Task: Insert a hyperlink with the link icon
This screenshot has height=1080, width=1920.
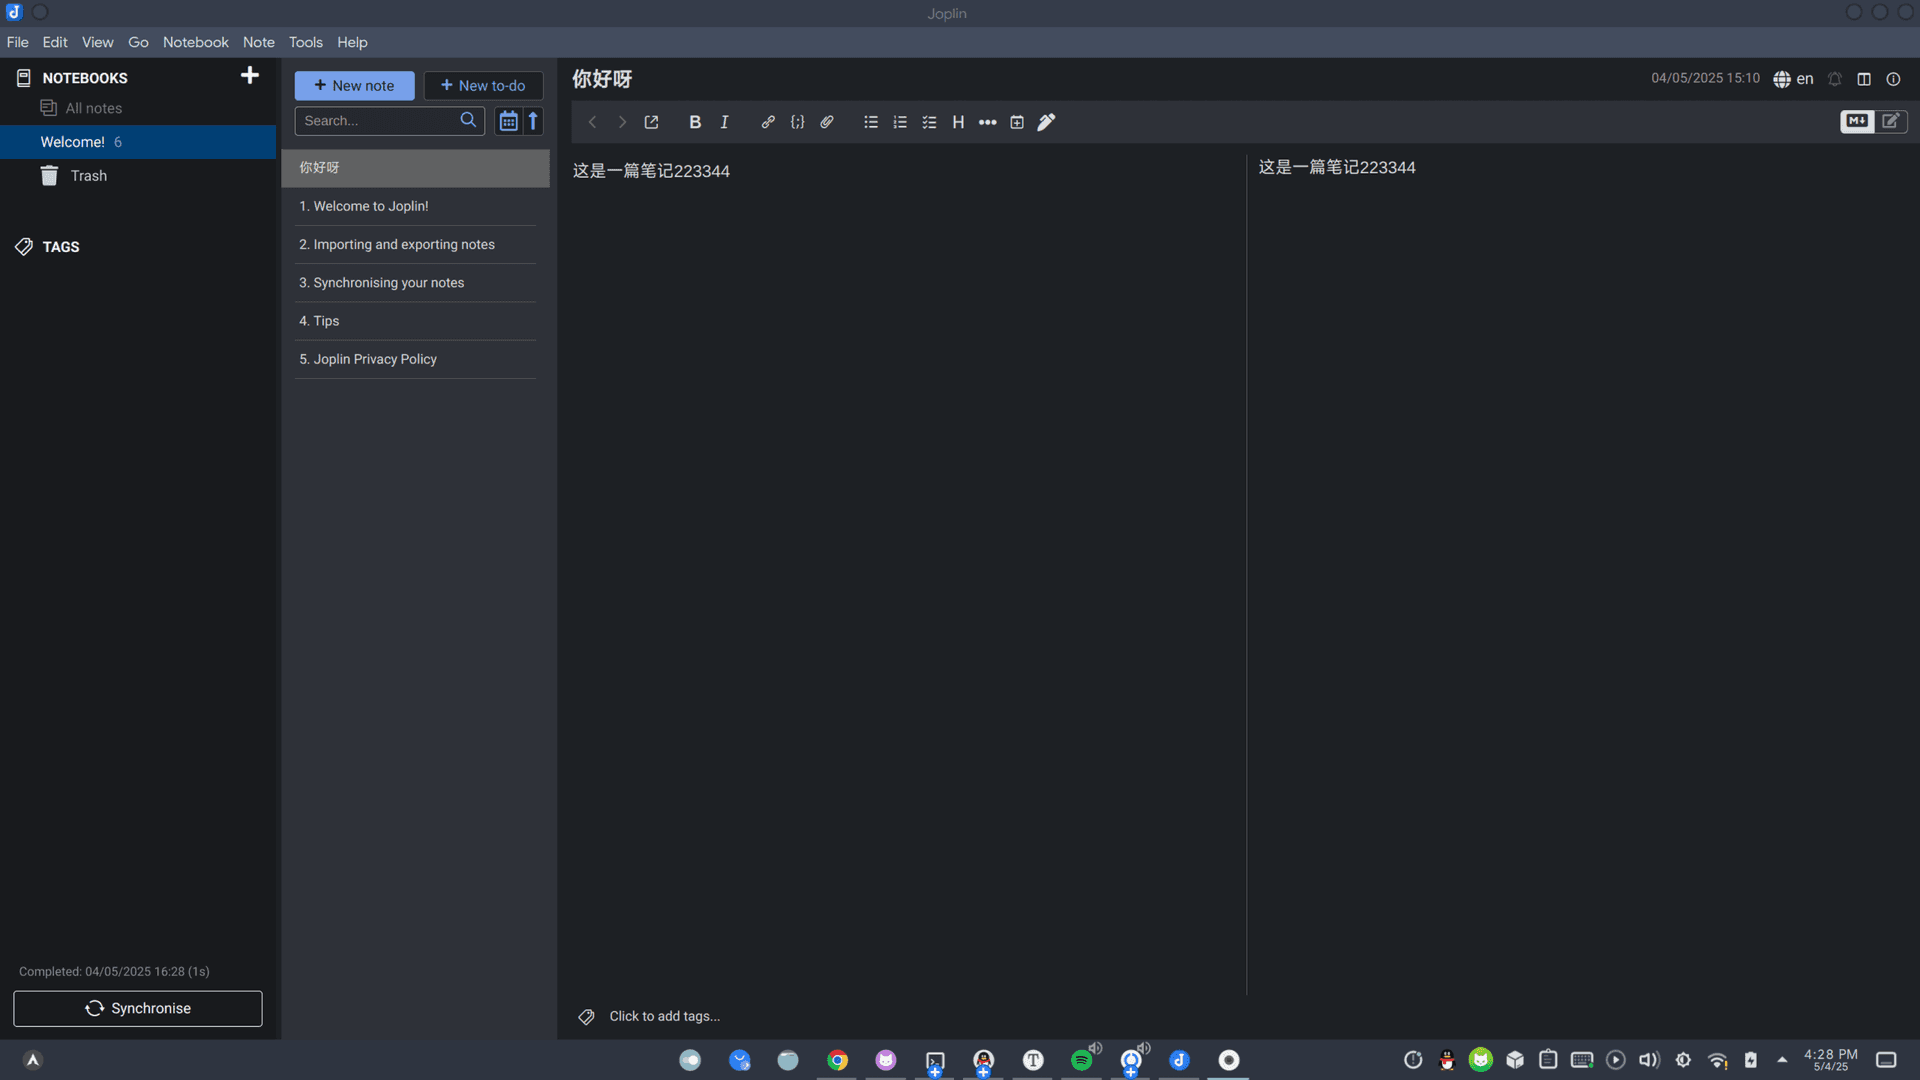Action: (768, 122)
